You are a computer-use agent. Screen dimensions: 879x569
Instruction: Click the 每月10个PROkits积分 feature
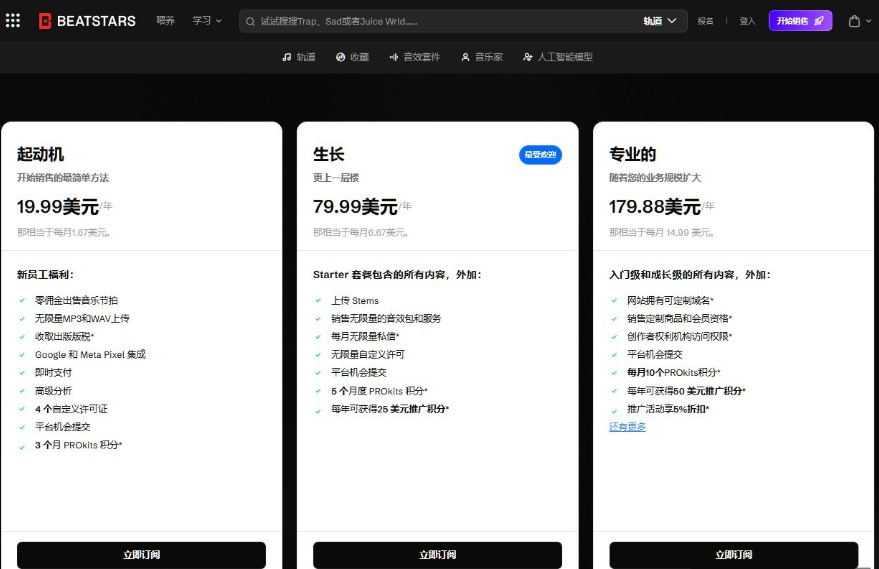coord(673,373)
